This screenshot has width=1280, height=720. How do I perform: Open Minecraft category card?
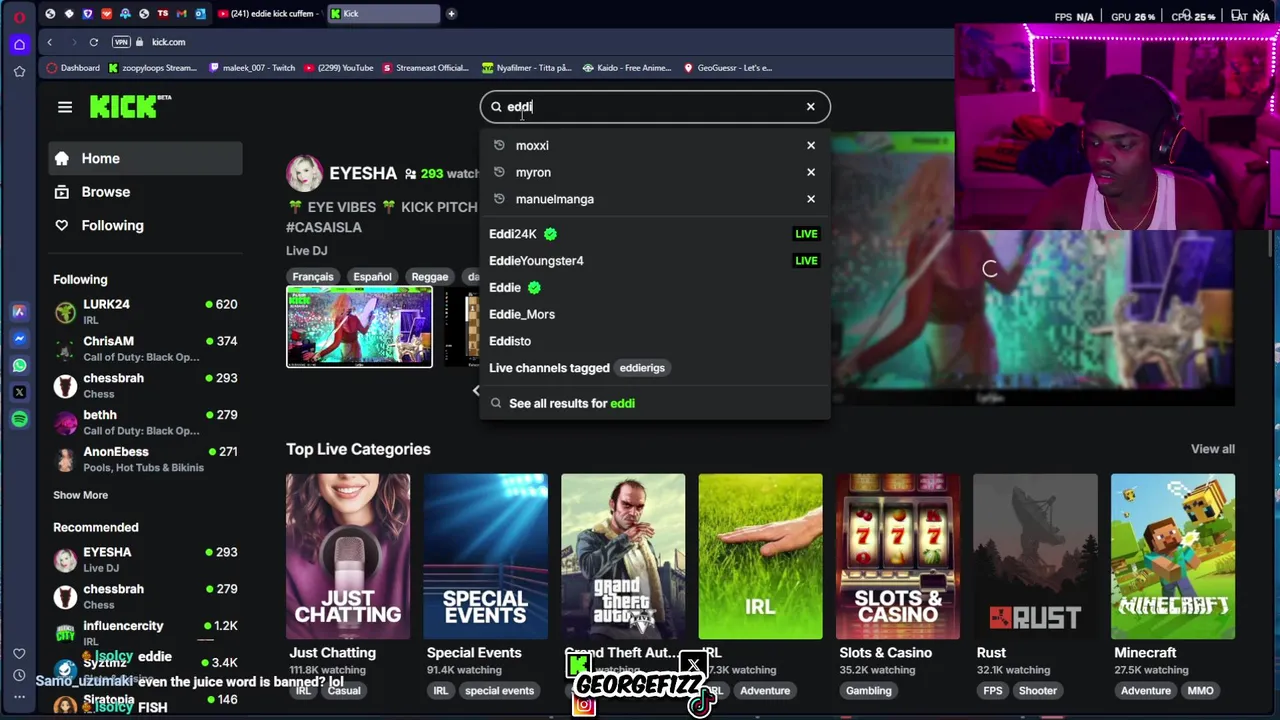point(1173,556)
